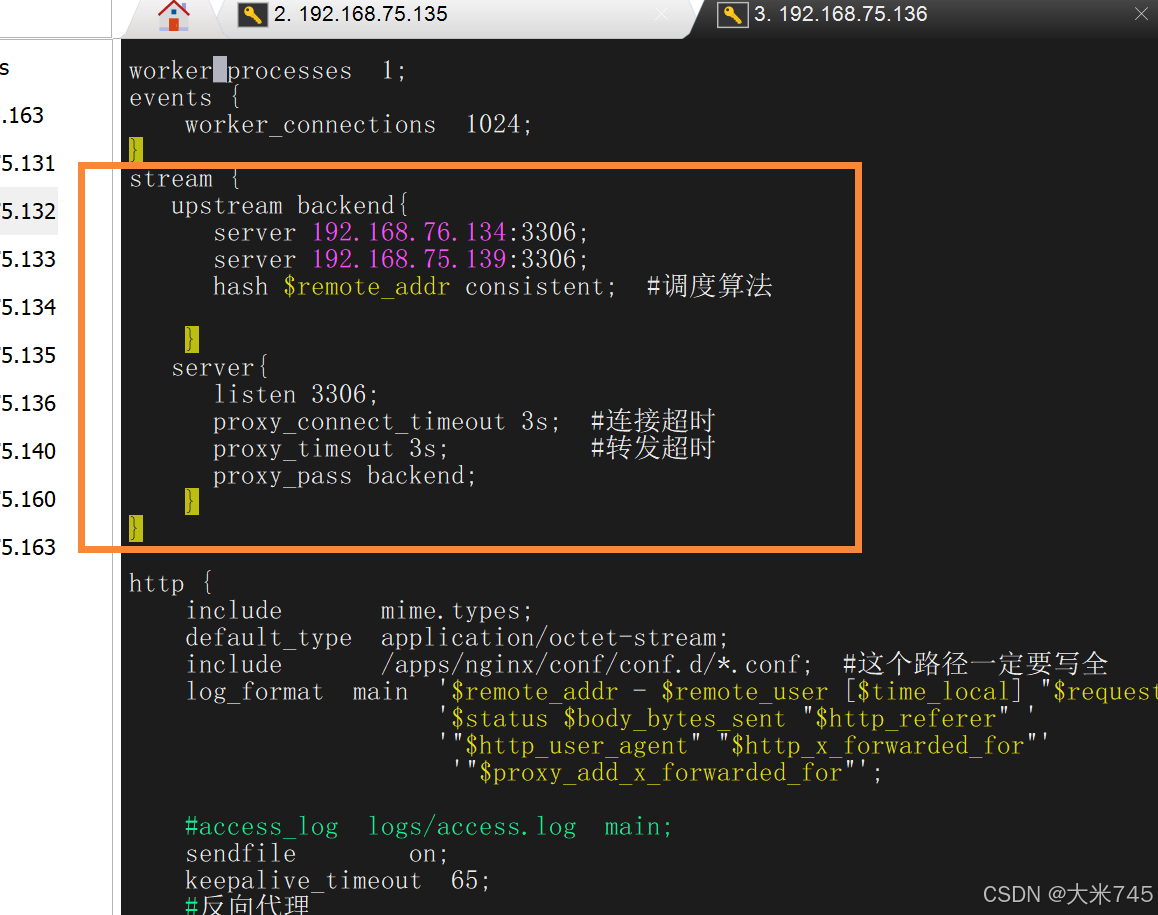Click the 'stream {' line
The height and width of the screenshot is (915, 1158).
[185, 179]
